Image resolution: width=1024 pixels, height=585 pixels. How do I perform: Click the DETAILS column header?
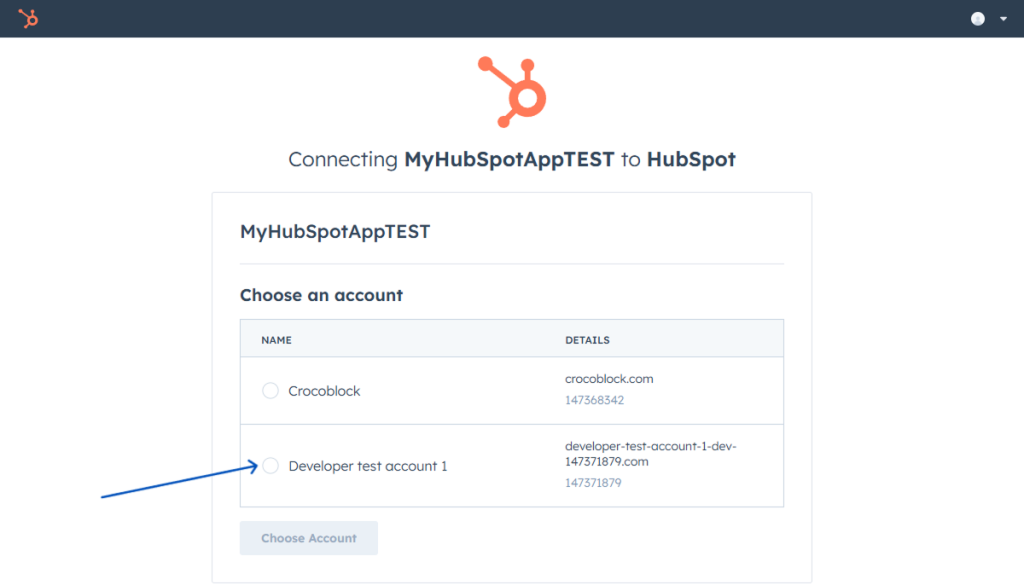coord(587,339)
